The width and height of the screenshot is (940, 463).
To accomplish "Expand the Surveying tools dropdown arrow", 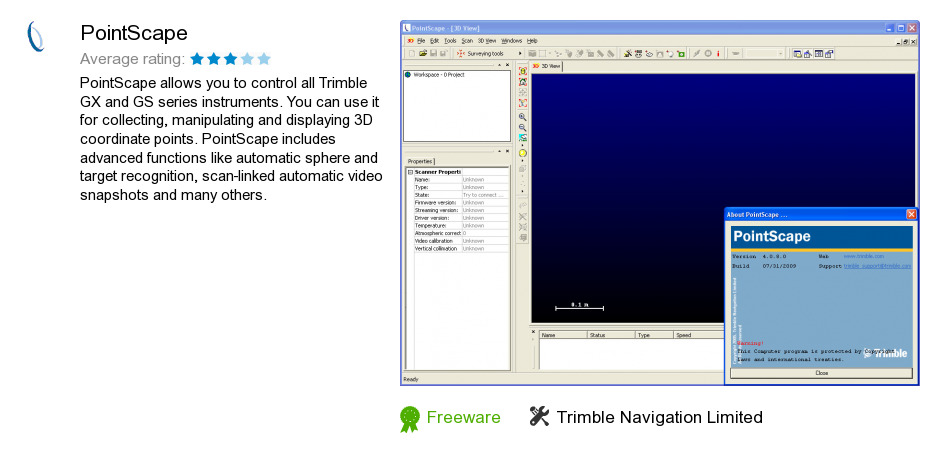I will click(520, 53).
